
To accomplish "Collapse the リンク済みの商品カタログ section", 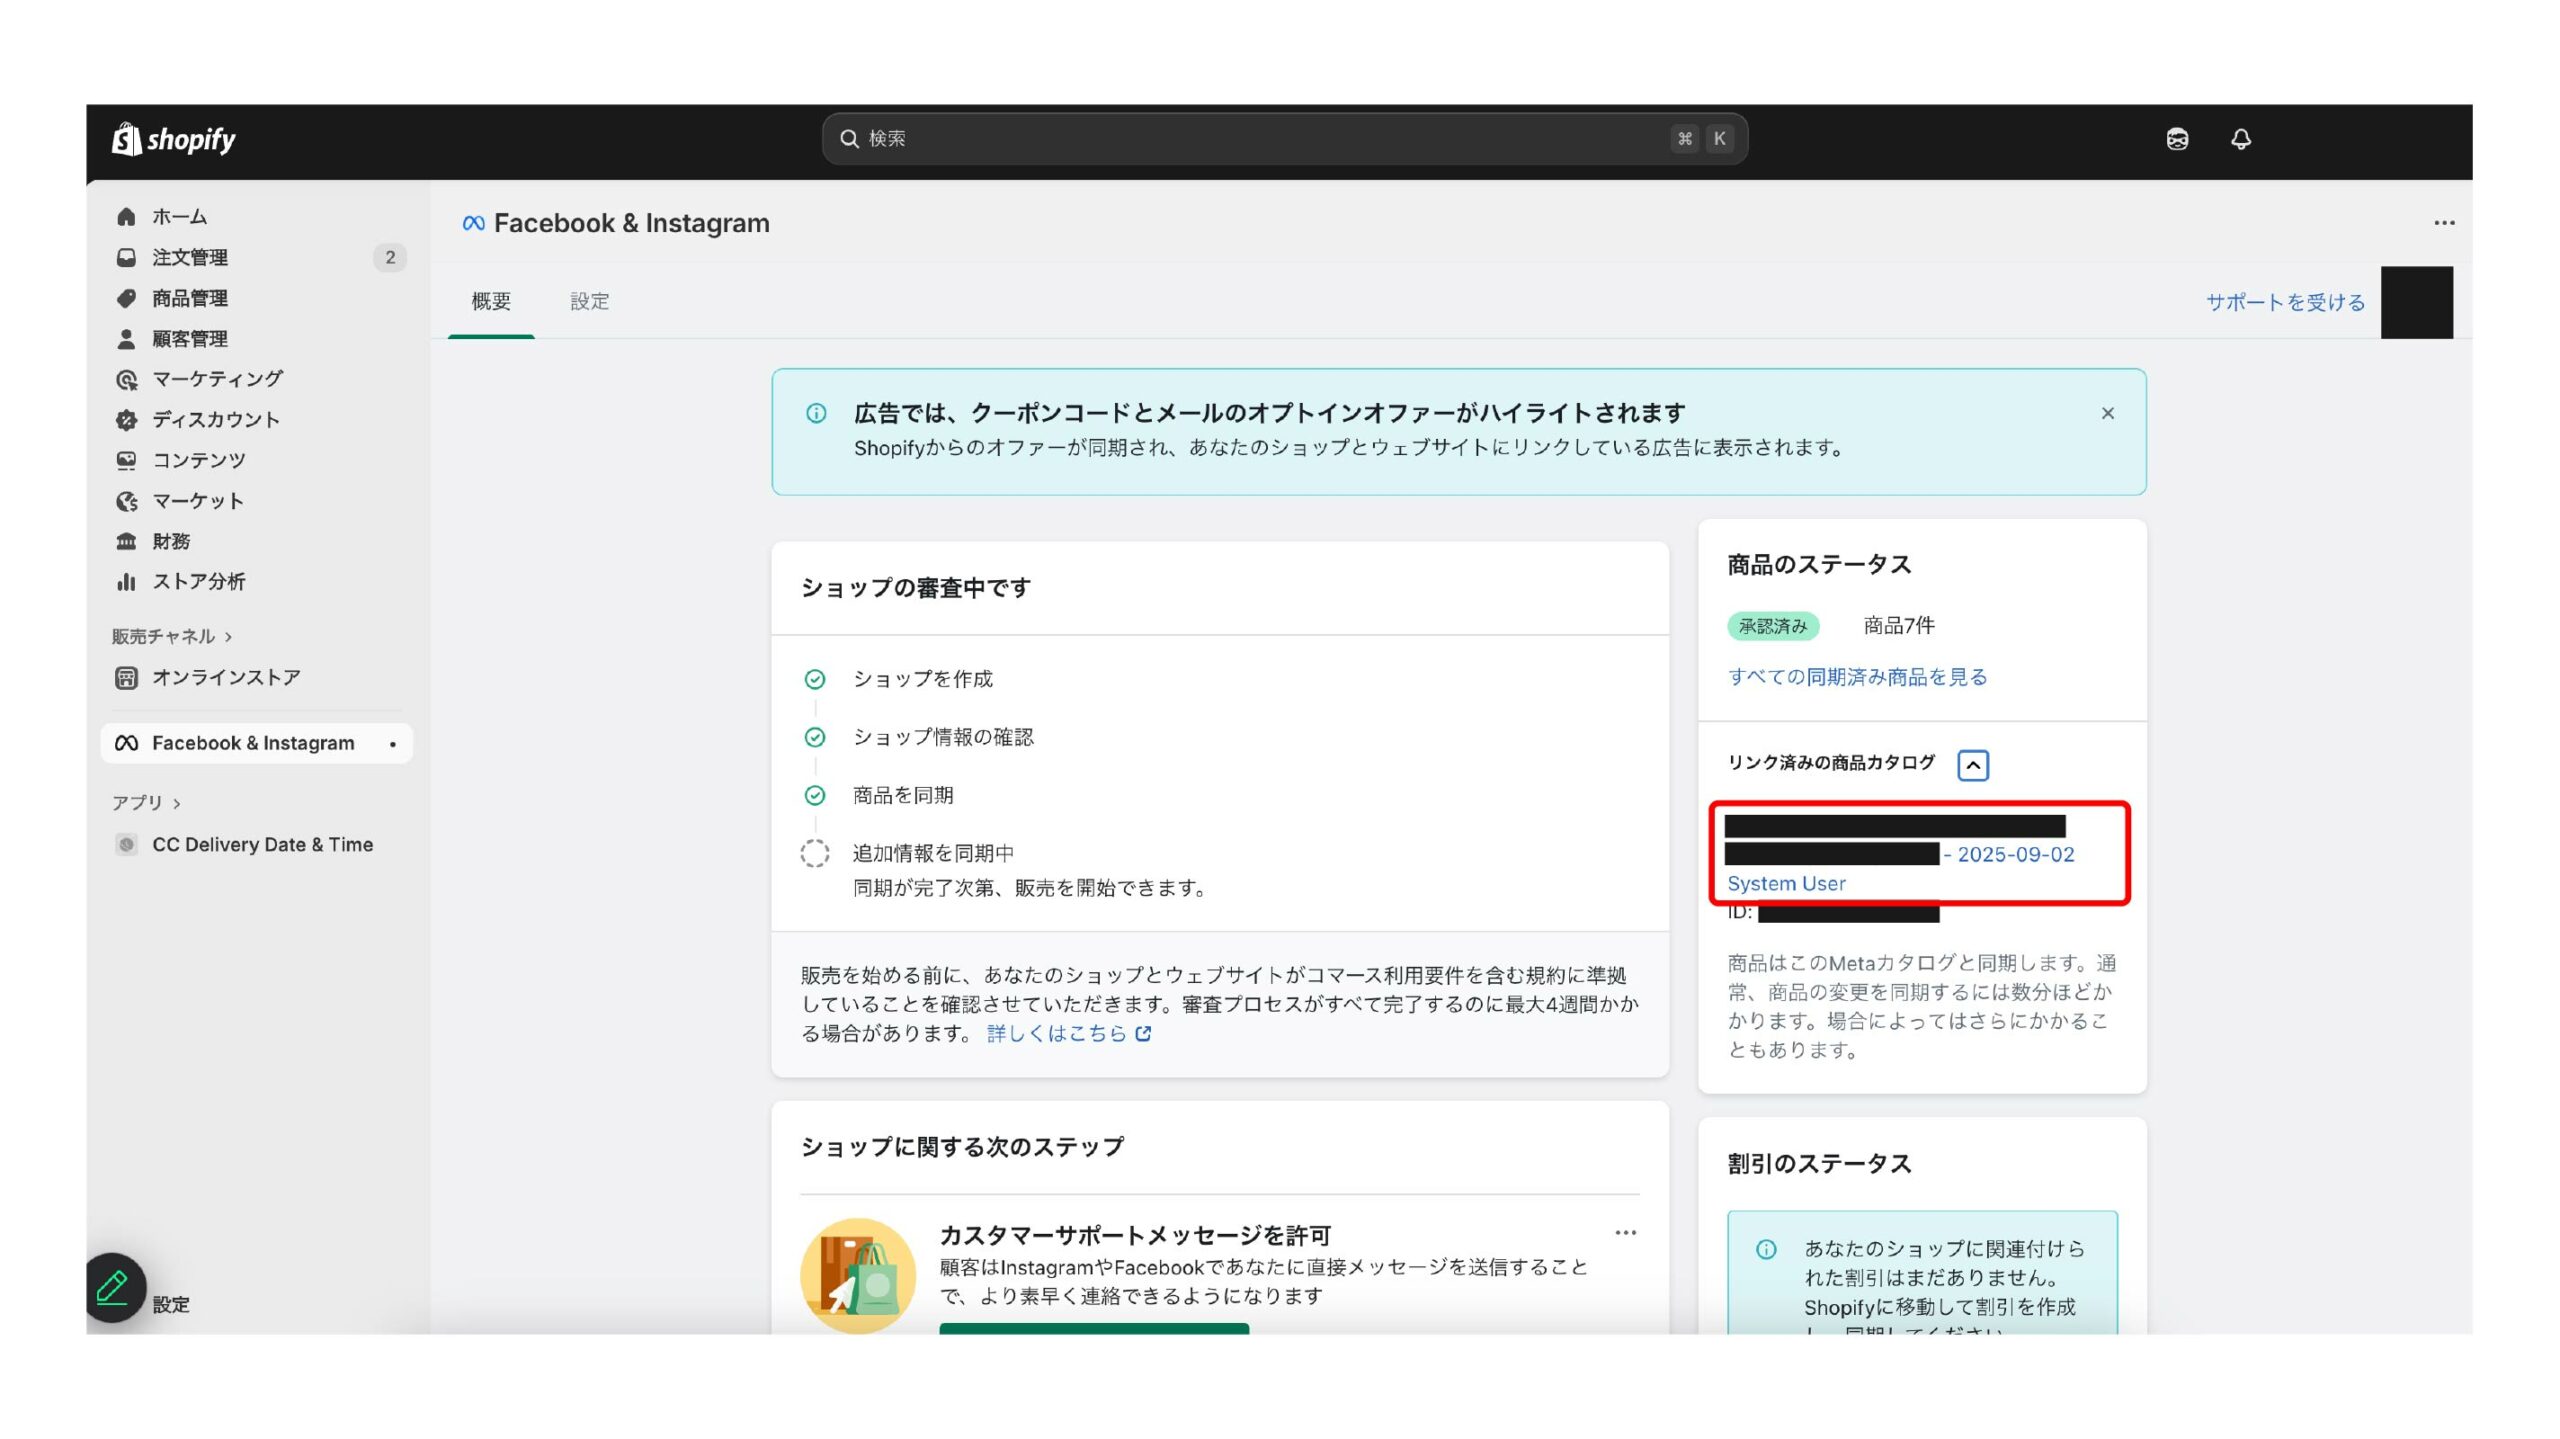I will click(x=1972, y=765).
